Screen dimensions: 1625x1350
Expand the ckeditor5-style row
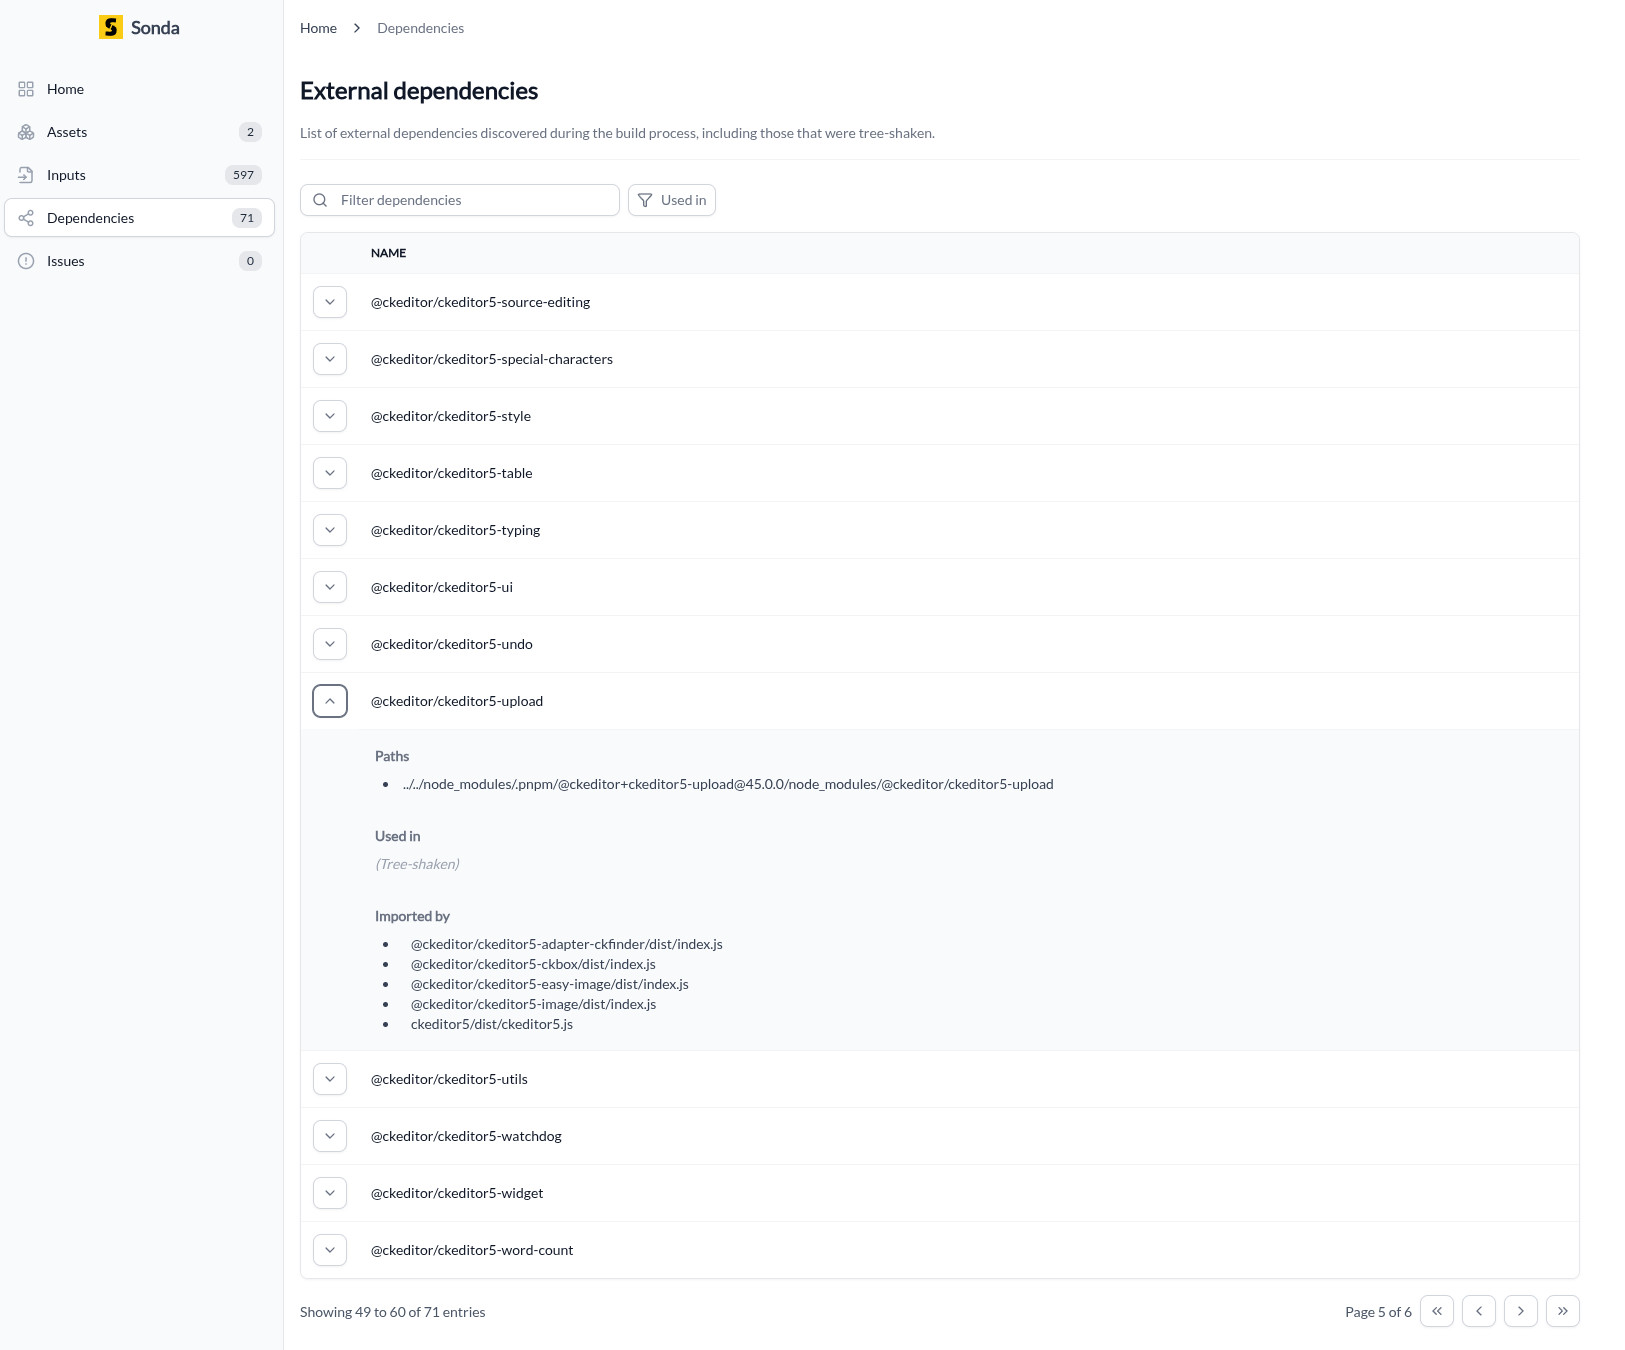click(330, 416)
